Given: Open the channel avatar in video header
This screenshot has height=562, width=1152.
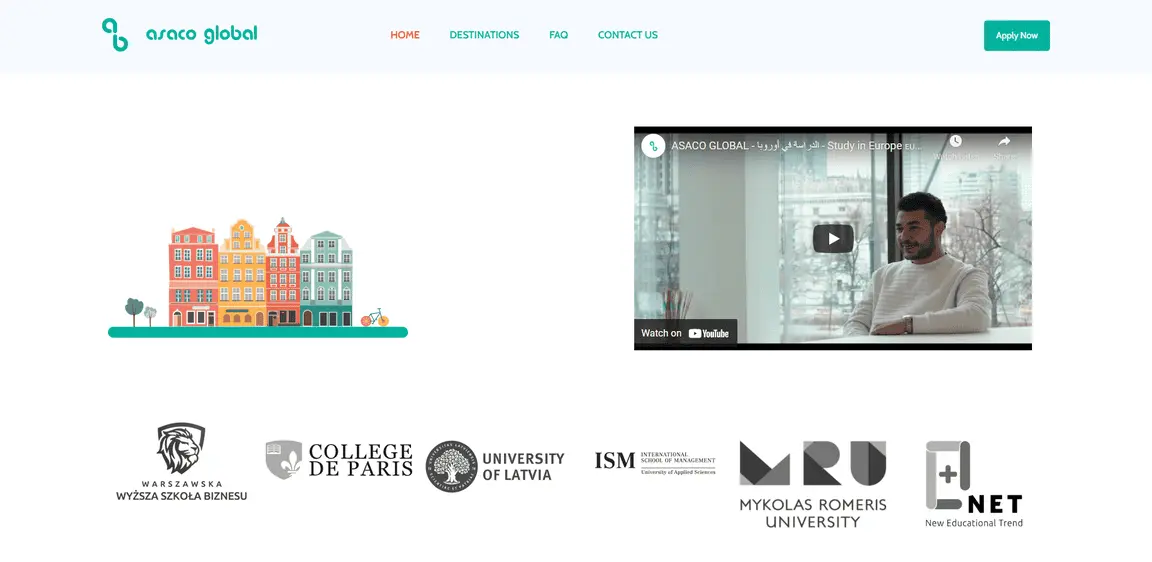Looking at the screenshot, I should coord(653,146).
